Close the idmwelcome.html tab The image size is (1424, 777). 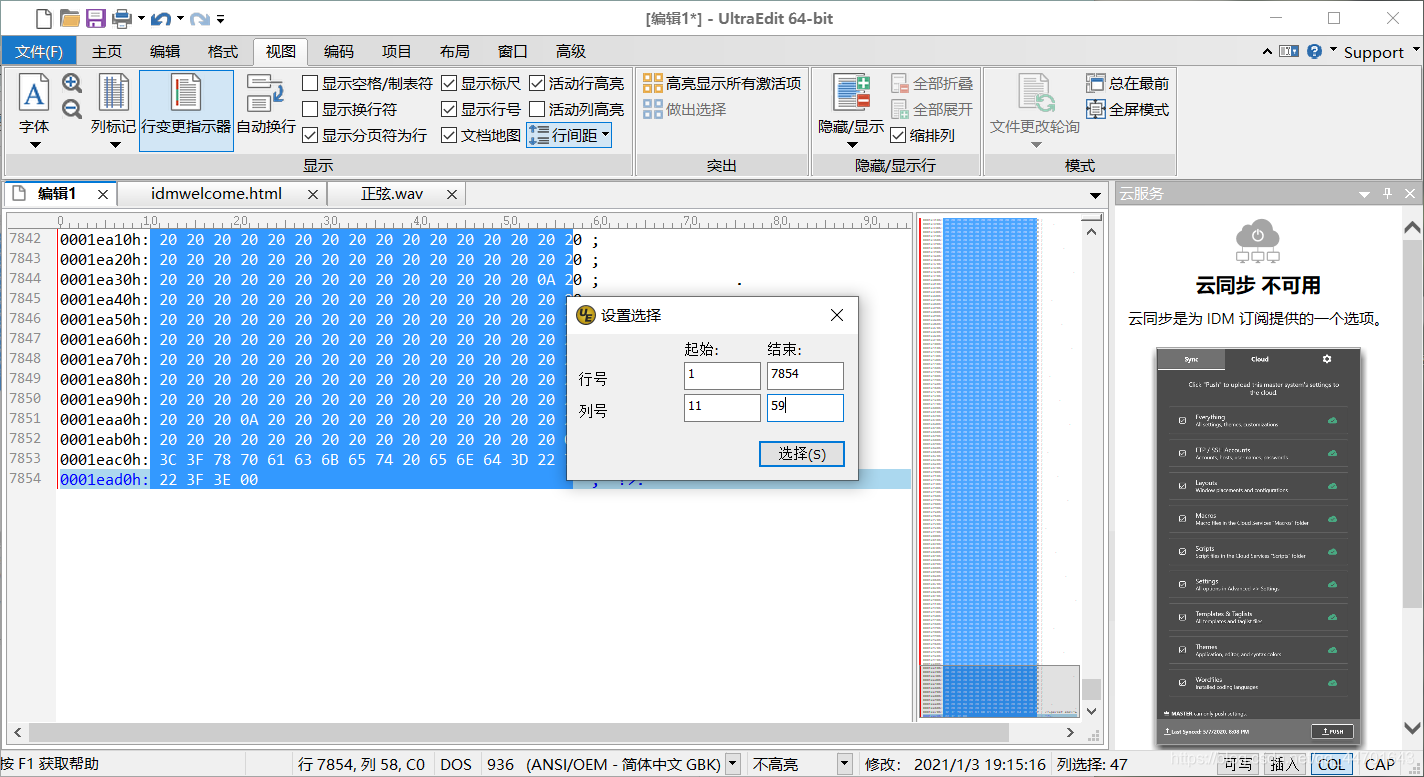[x=313, y=194]
